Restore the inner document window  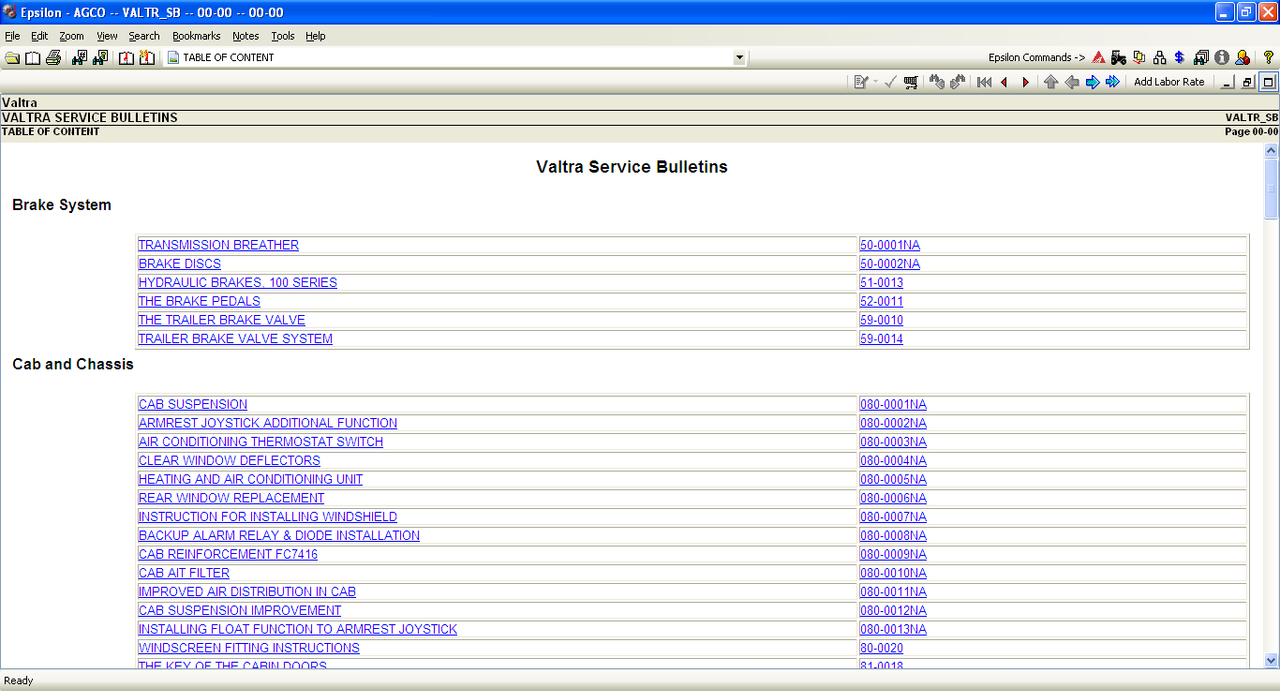[1247, 82]
